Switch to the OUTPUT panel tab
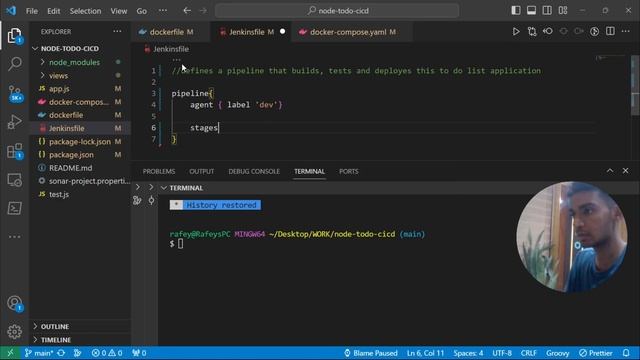Screen dimensions: 640x360 pos(201,171)
